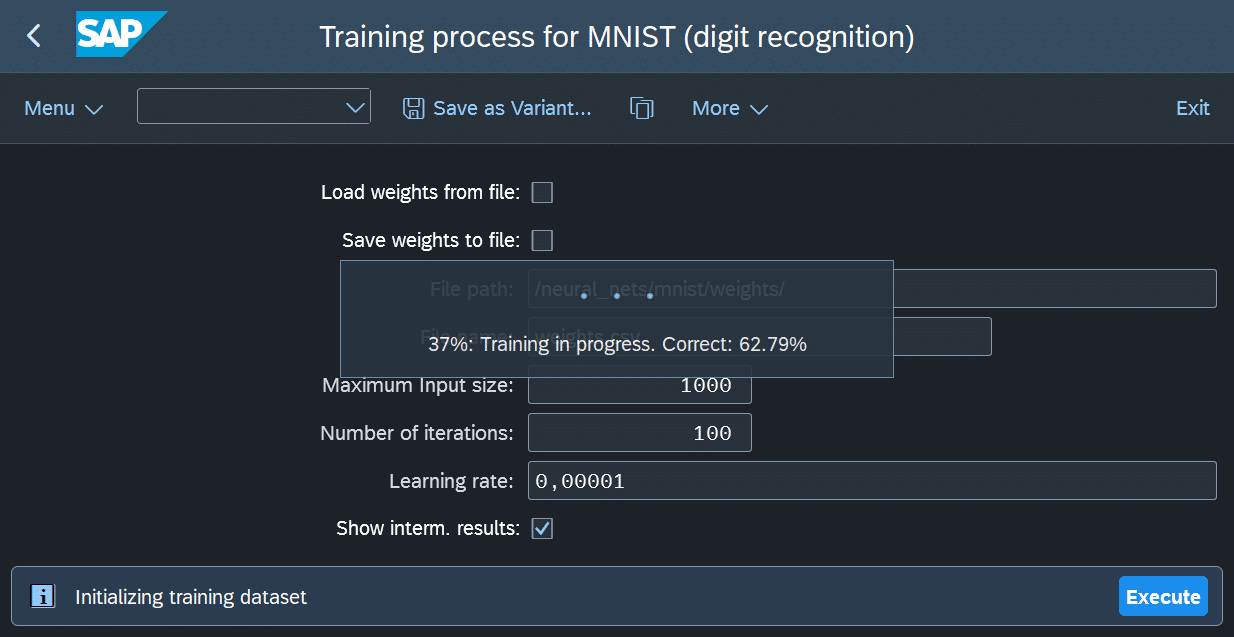
Task: Enable the Load weights from file checkbox
Action: pos(541,192)
